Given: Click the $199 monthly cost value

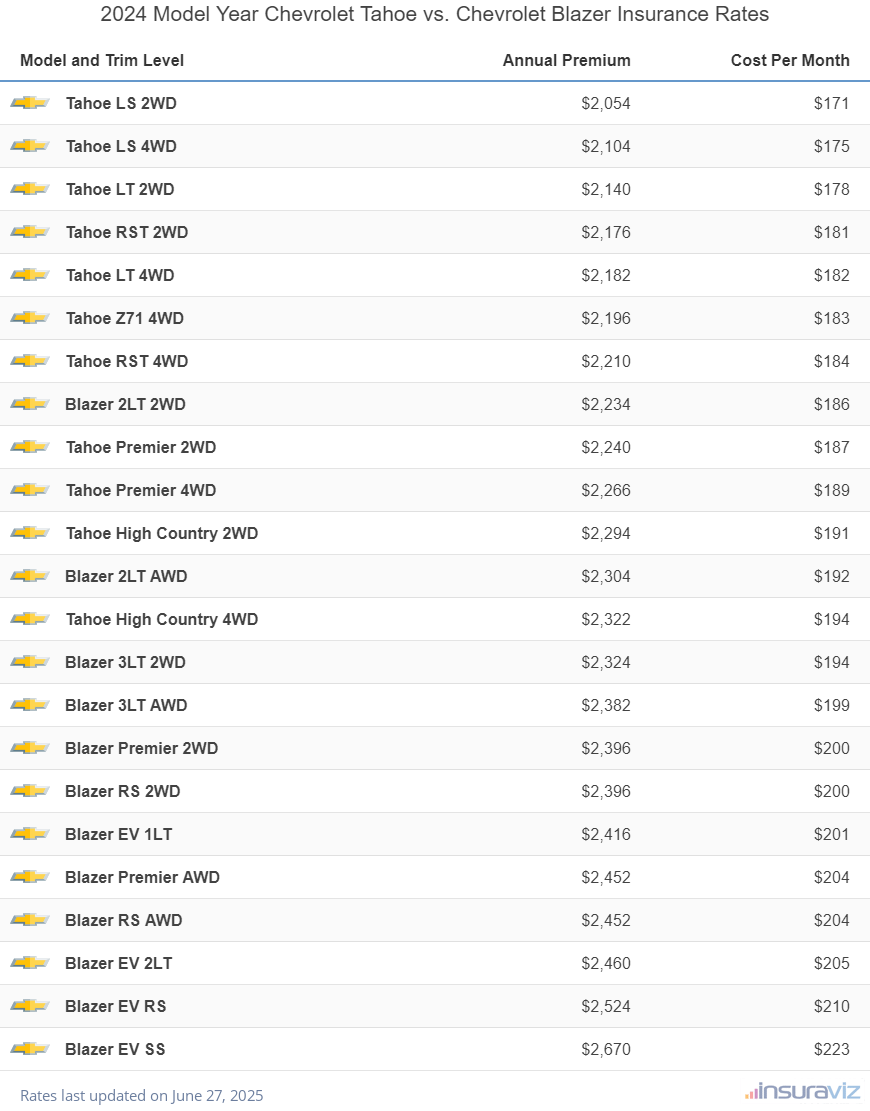Looking at the screenshot, I should tap(832, 705).
